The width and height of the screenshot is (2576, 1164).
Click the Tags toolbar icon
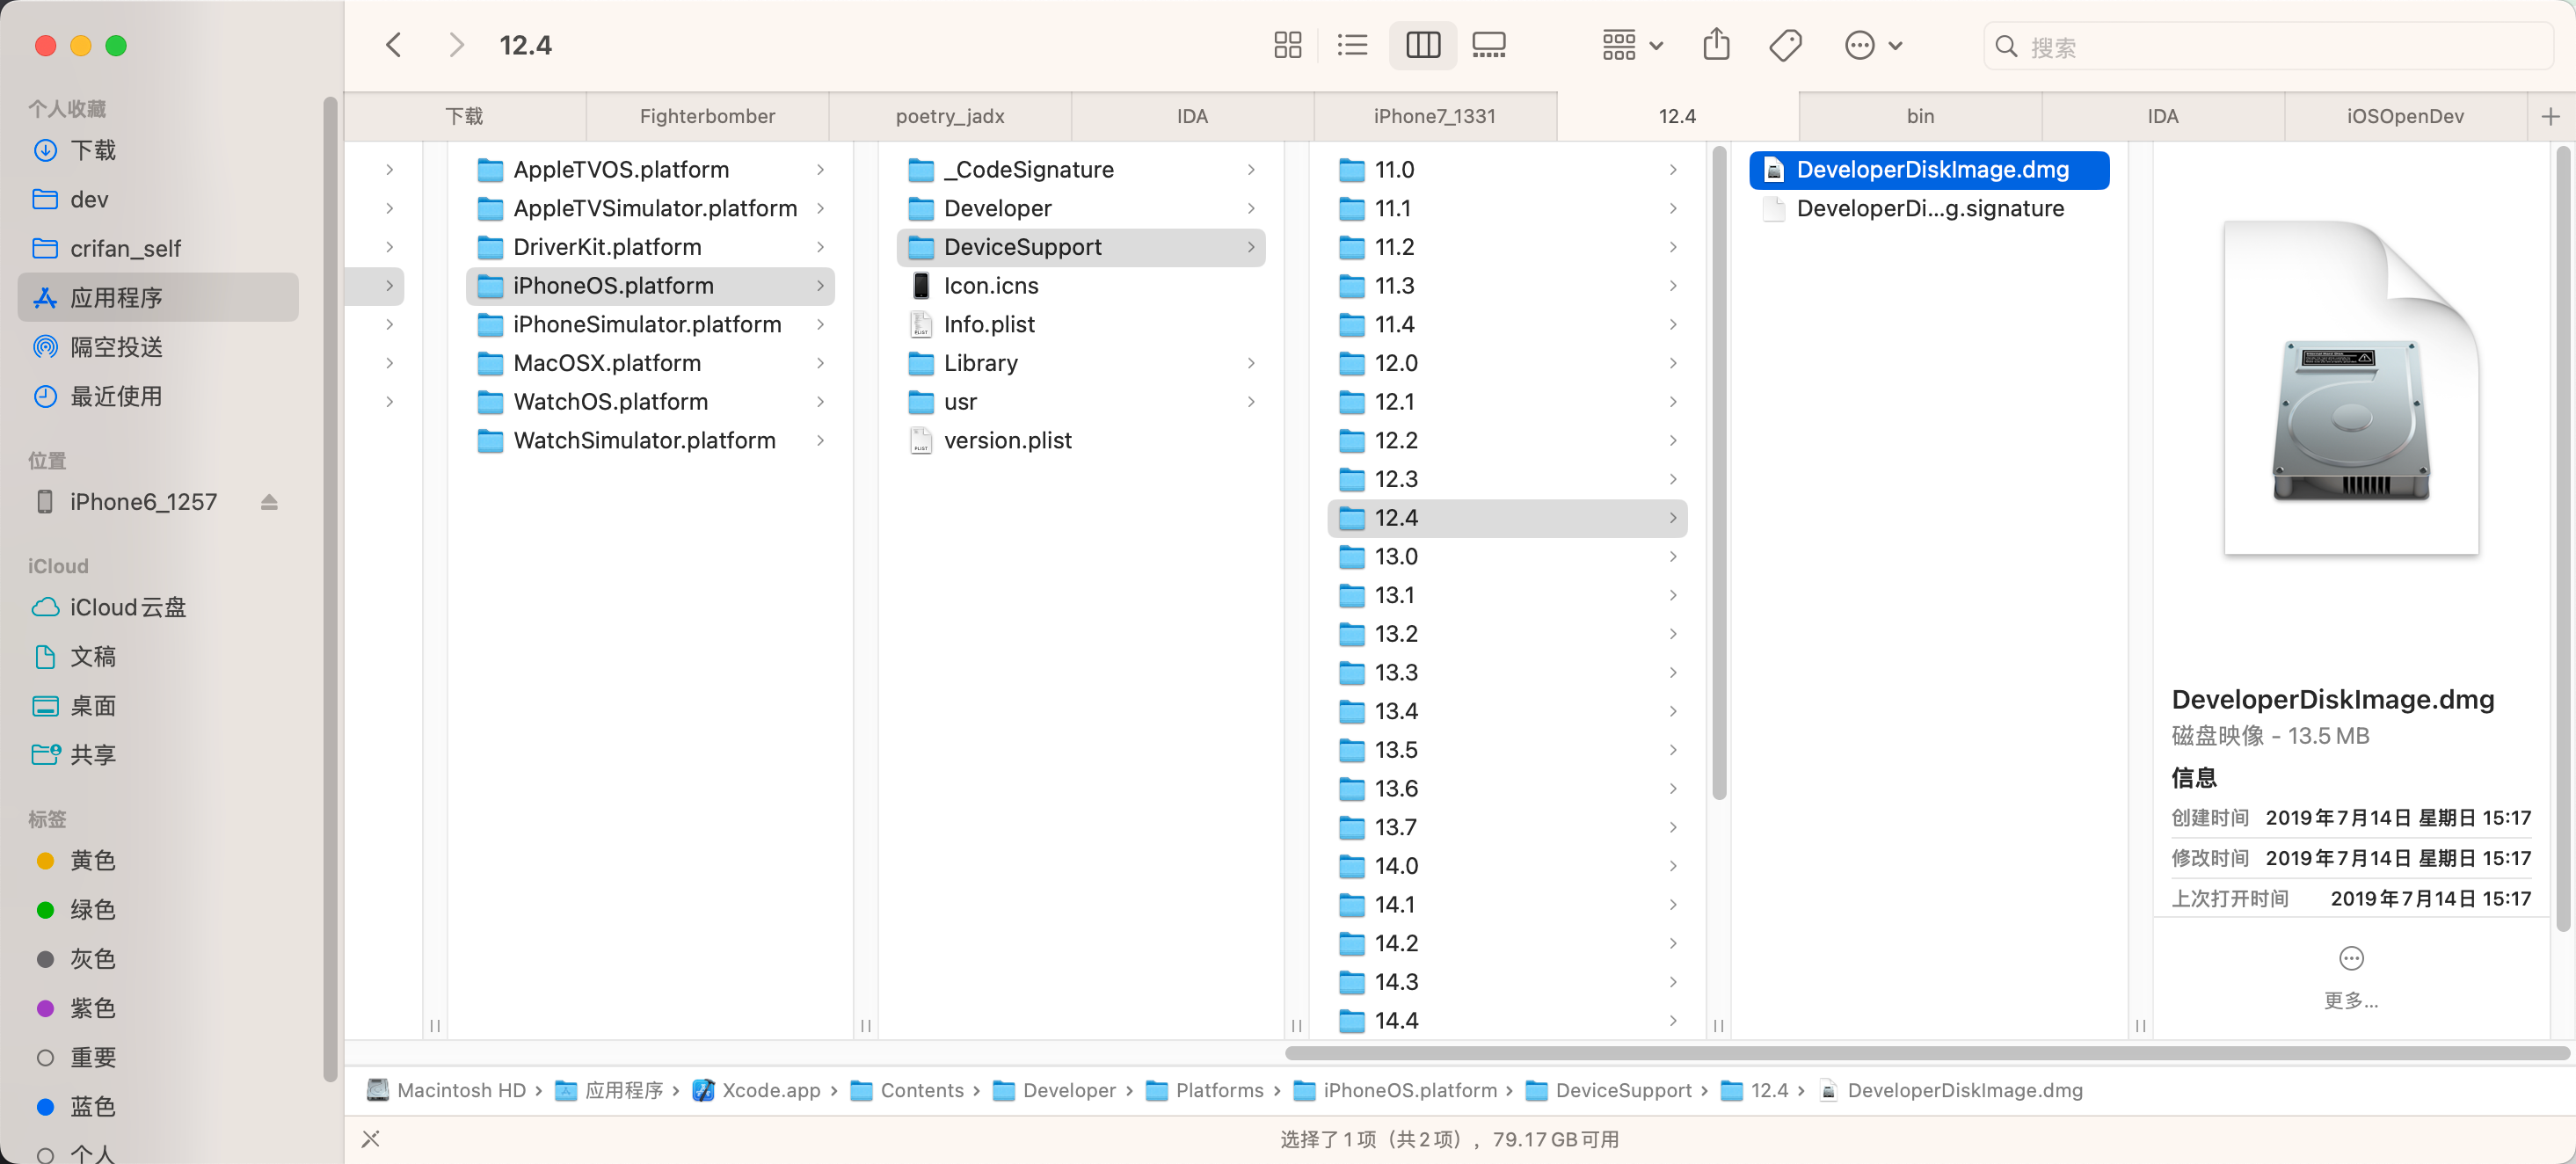(1785, 45)
